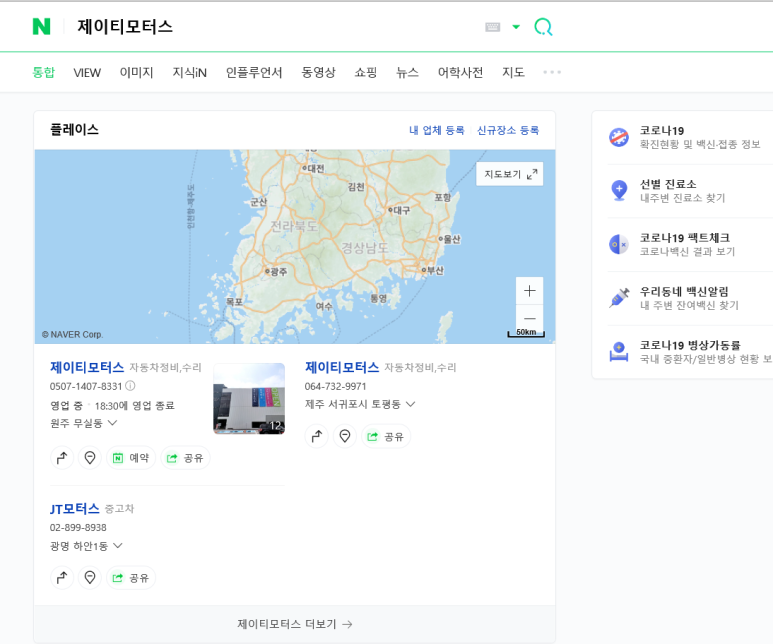This screenshot has height=644, width=773.
Task: Click the 선별 진료소 pin icon
Action: point(619,190)
